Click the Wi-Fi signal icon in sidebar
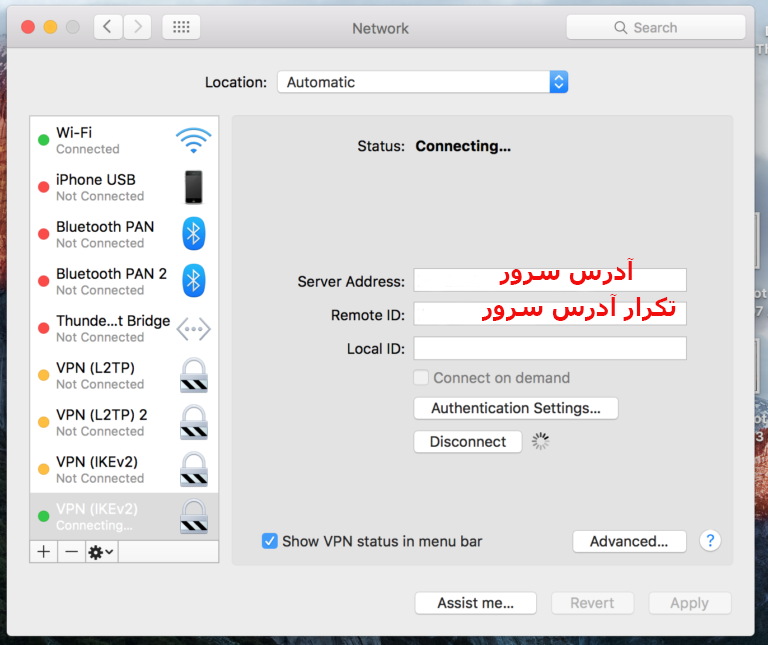The width and height of the screenshot is (768, 645). 193,140
